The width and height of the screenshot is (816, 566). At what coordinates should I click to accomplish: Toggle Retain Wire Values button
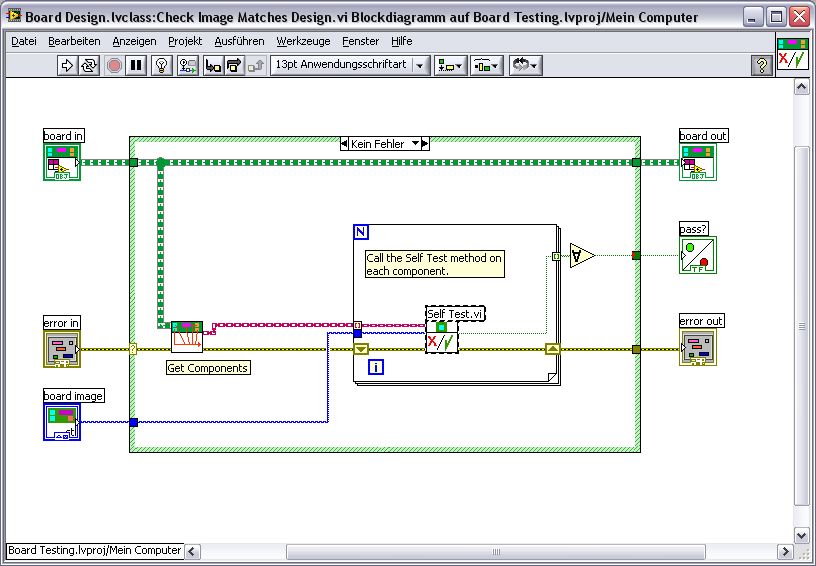187,66
